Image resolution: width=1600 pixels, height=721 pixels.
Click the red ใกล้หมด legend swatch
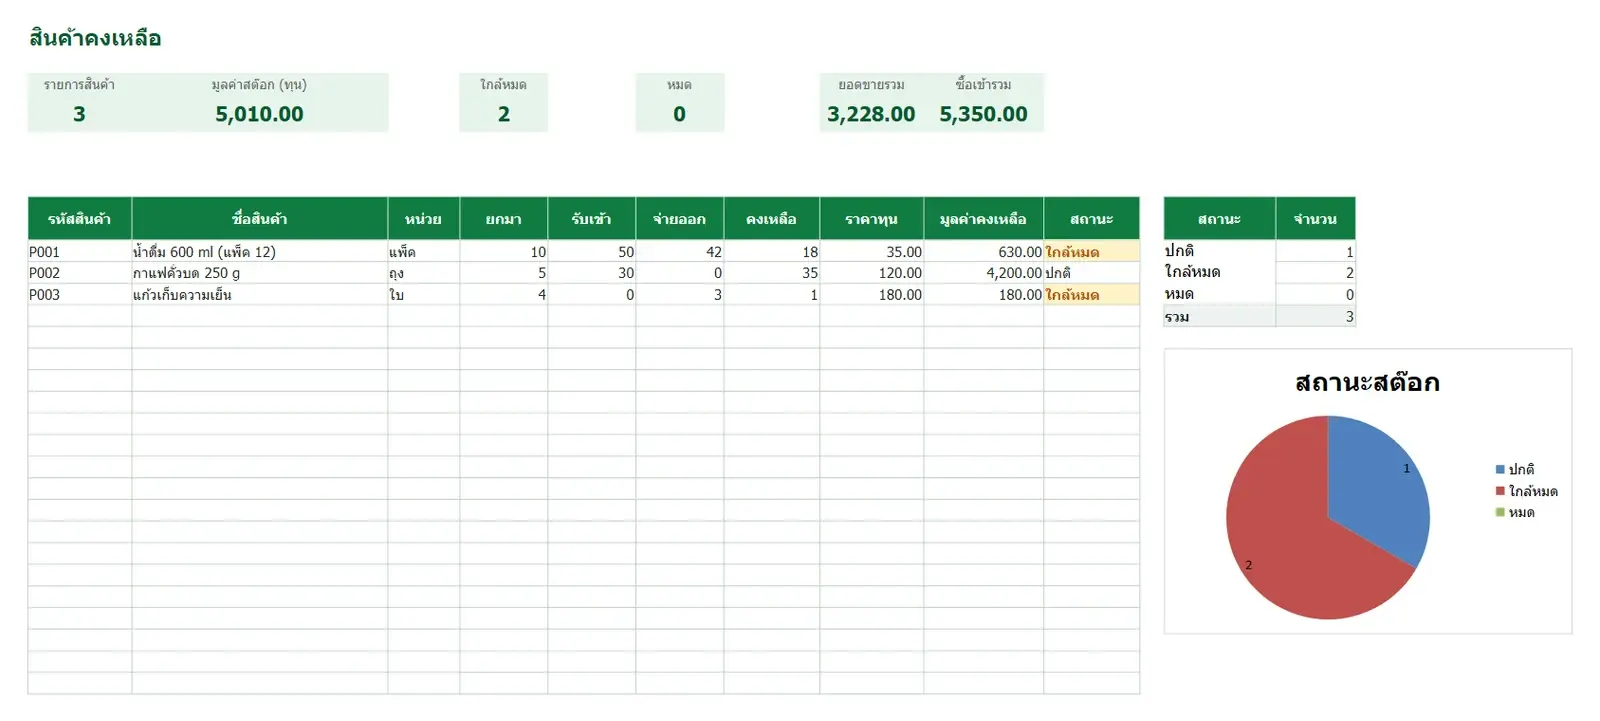[x=1500, y=491]
